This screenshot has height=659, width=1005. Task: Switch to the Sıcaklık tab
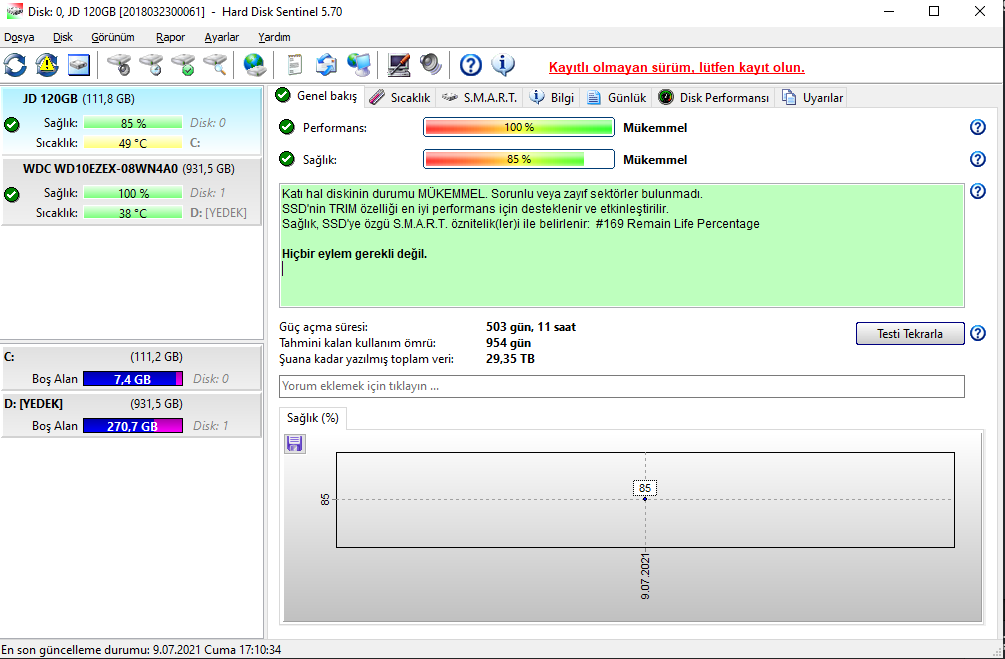coord(401,97)
